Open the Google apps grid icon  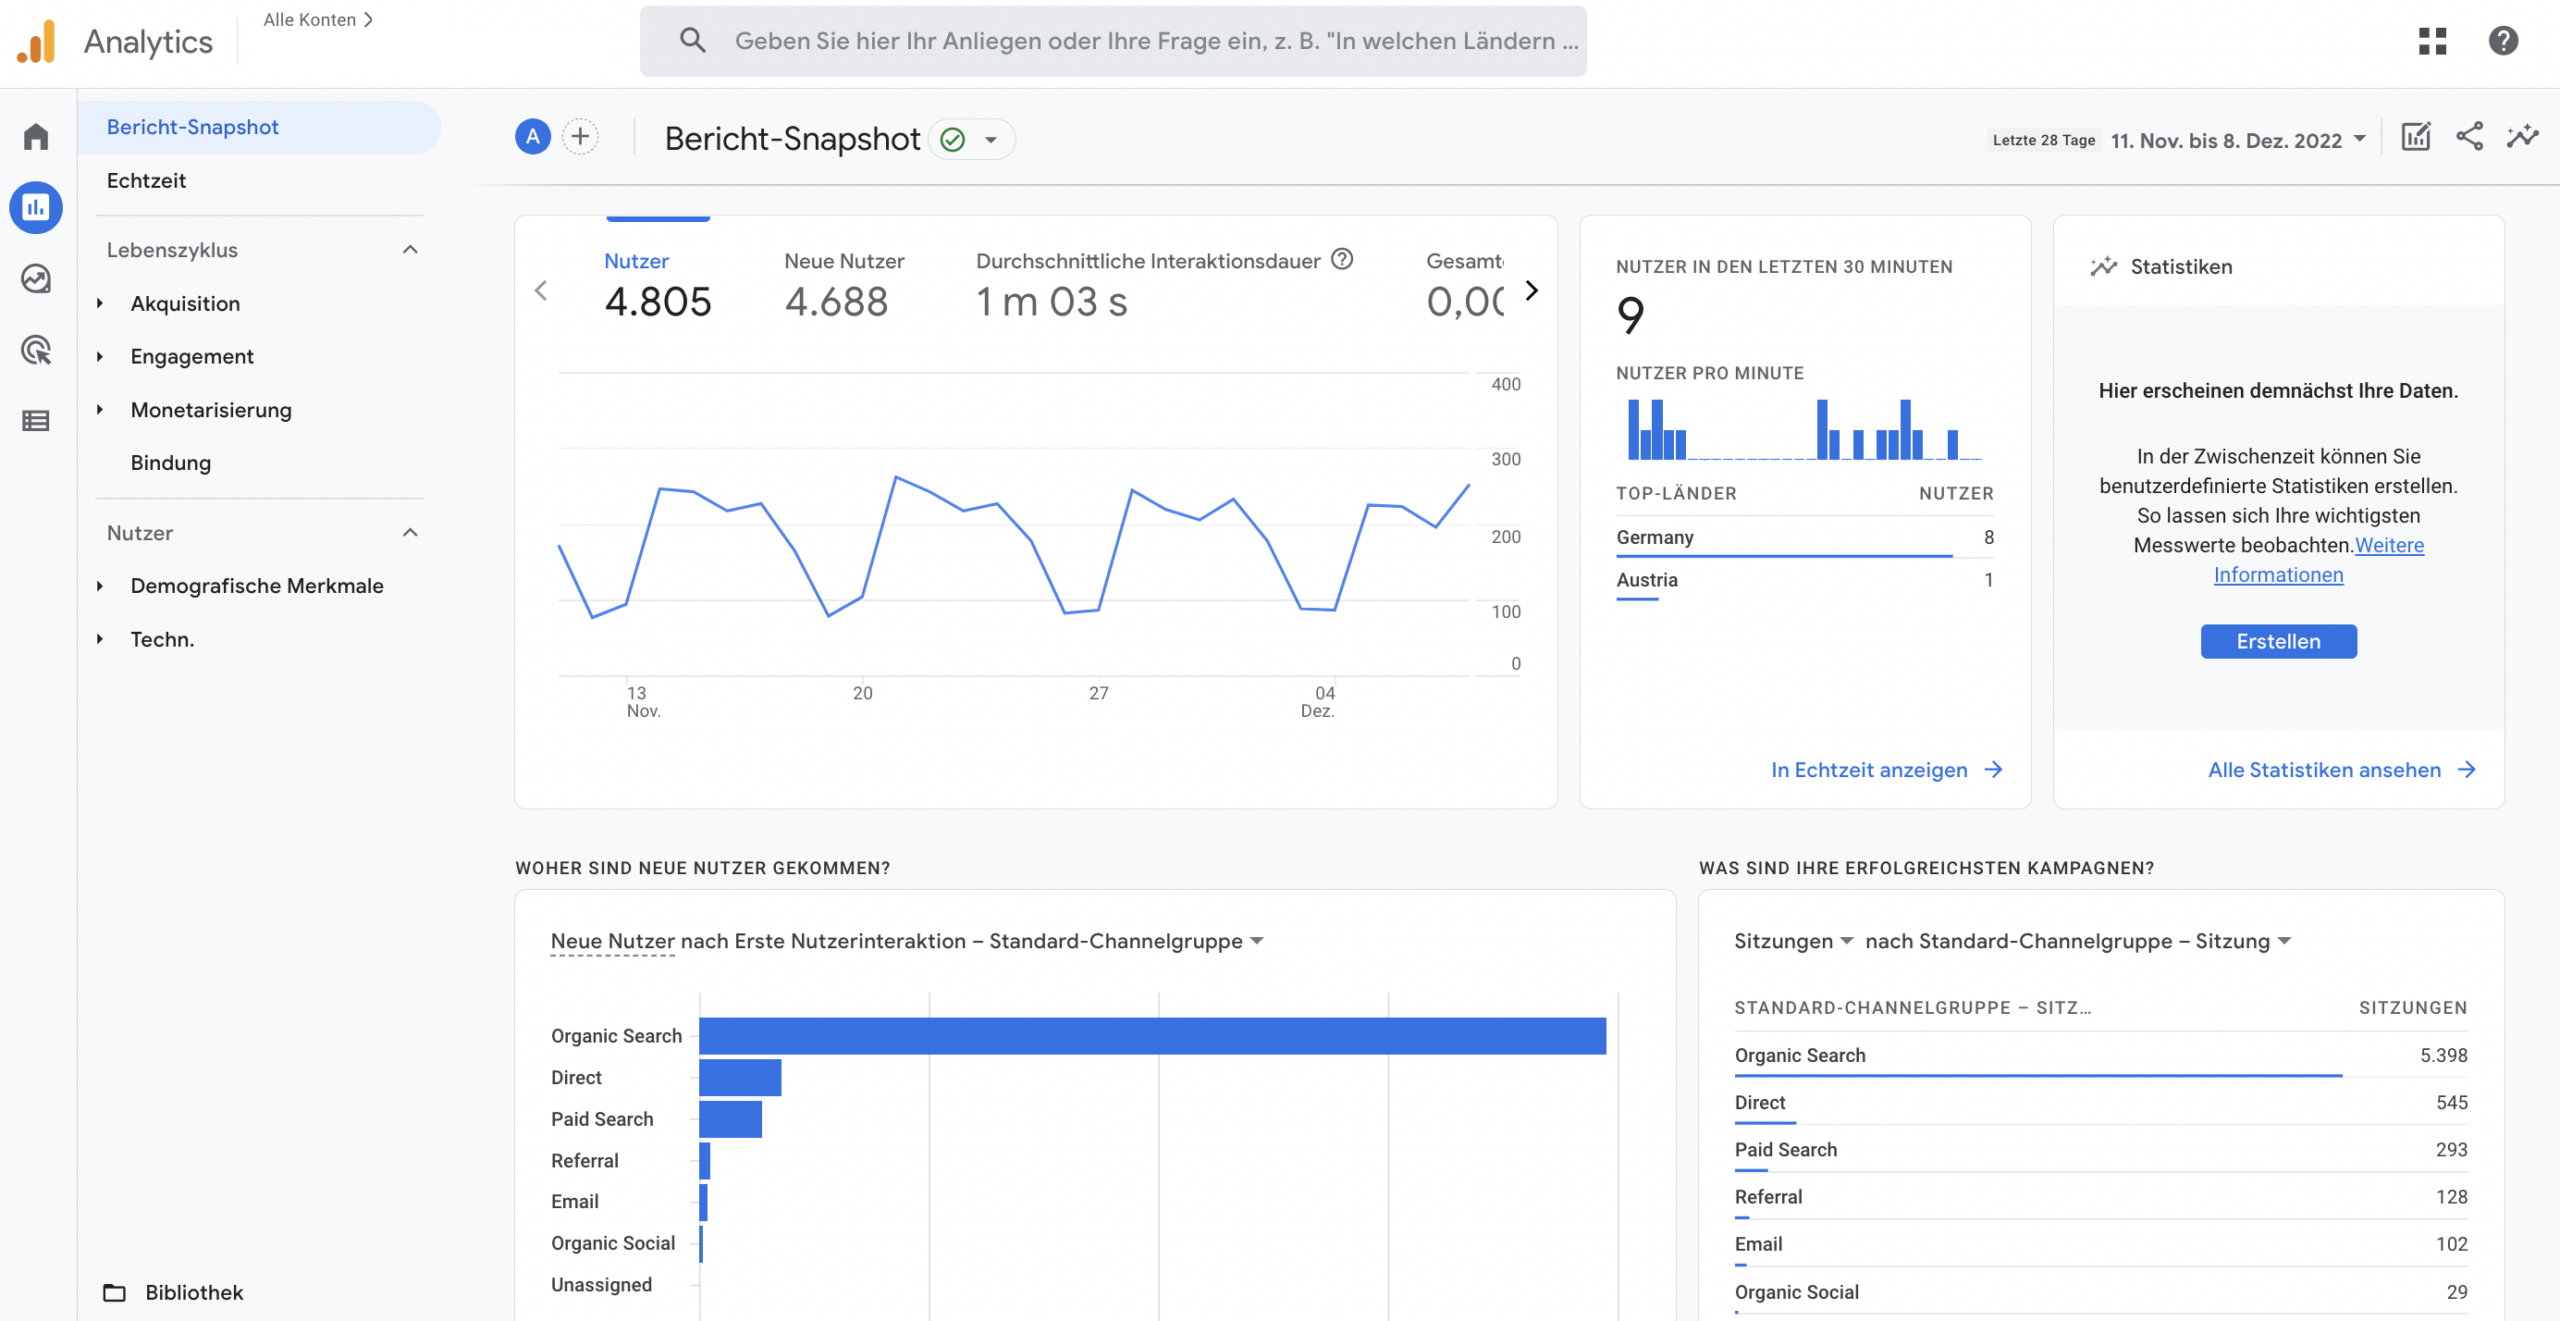coord(2432,41)
